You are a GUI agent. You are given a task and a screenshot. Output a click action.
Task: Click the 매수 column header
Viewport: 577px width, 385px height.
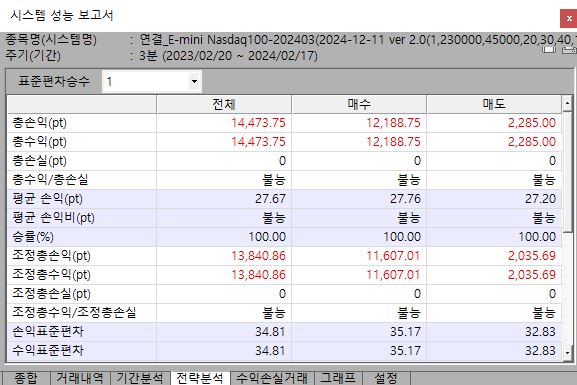point(359,104)
